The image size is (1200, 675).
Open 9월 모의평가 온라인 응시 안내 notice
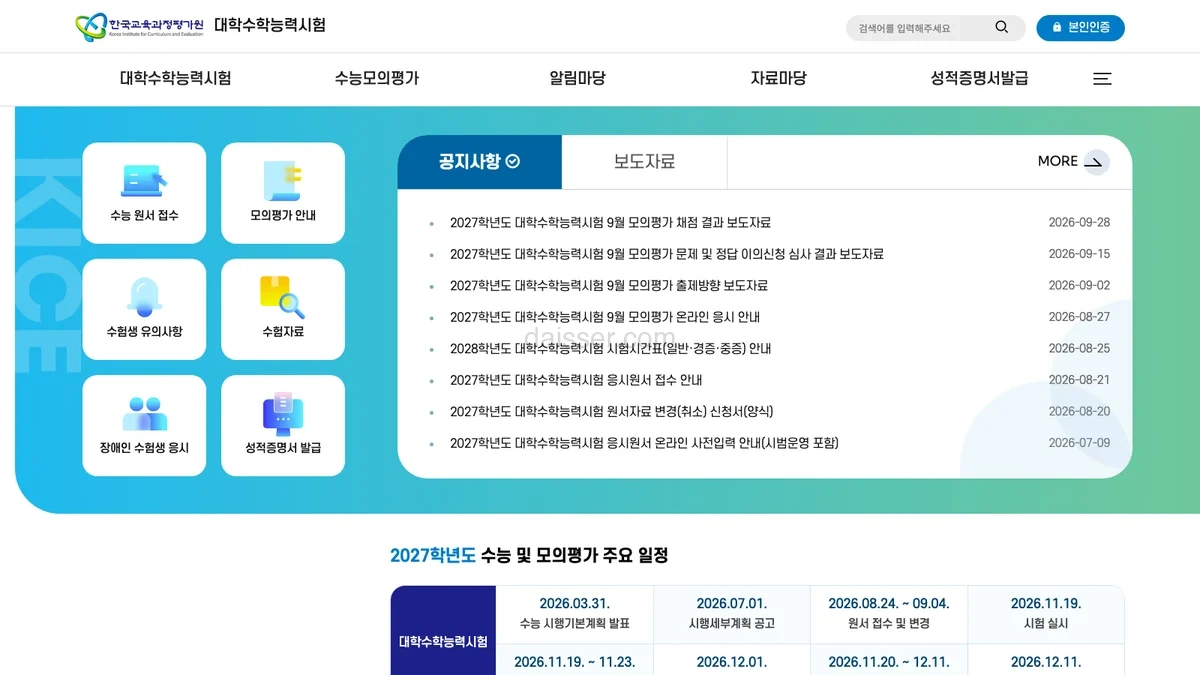pos(605,317)
